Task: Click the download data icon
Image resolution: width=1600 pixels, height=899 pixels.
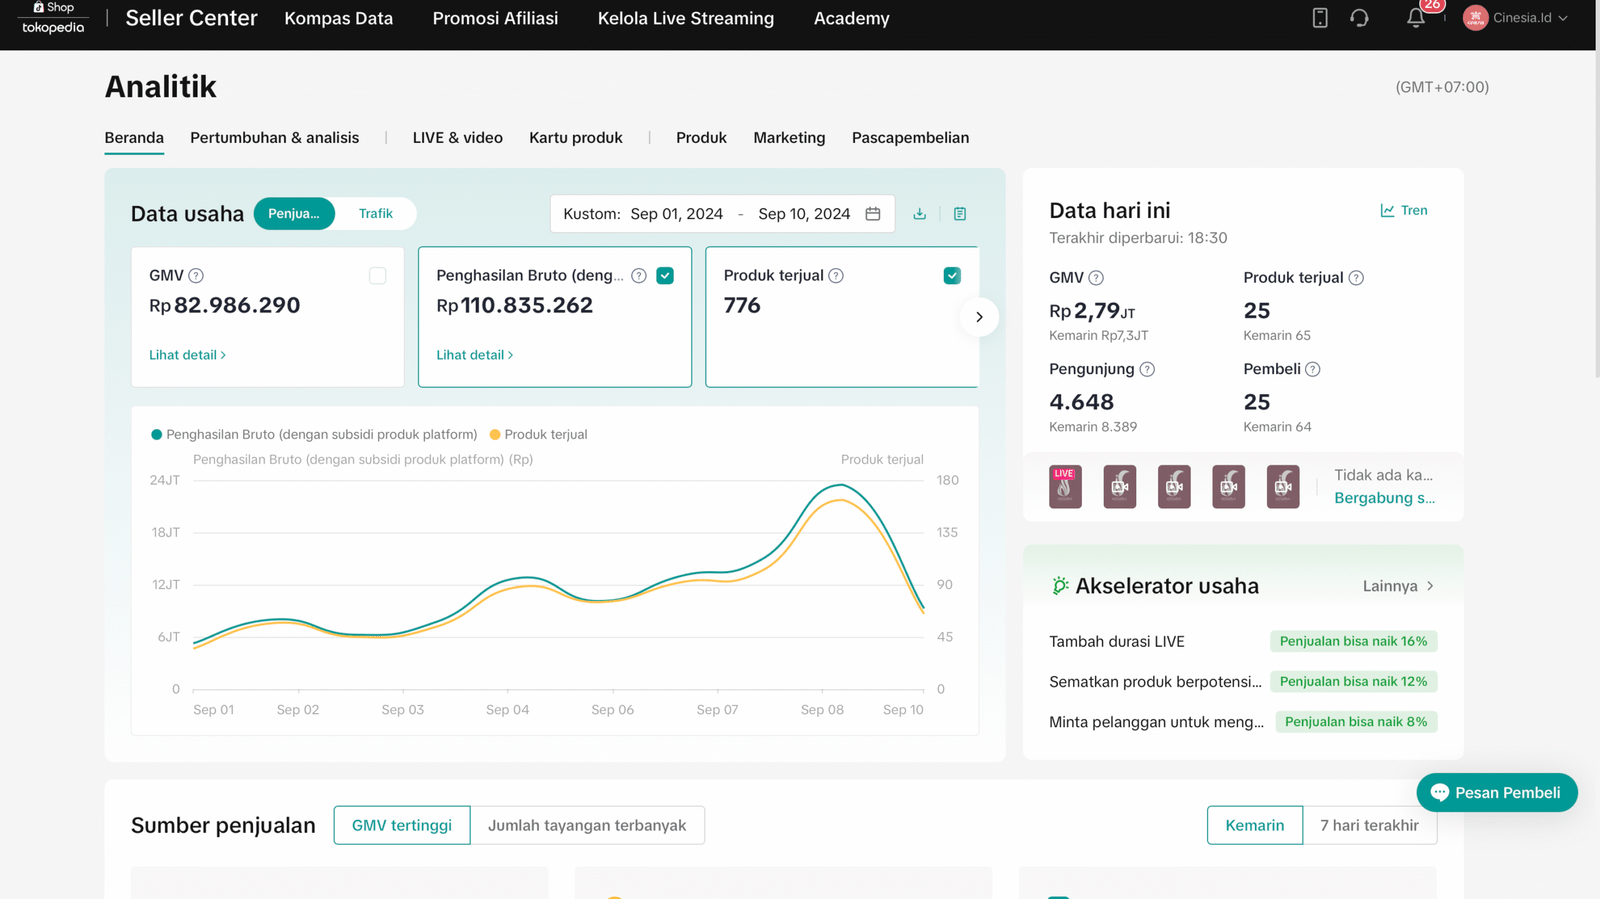Action: [919, 214]
